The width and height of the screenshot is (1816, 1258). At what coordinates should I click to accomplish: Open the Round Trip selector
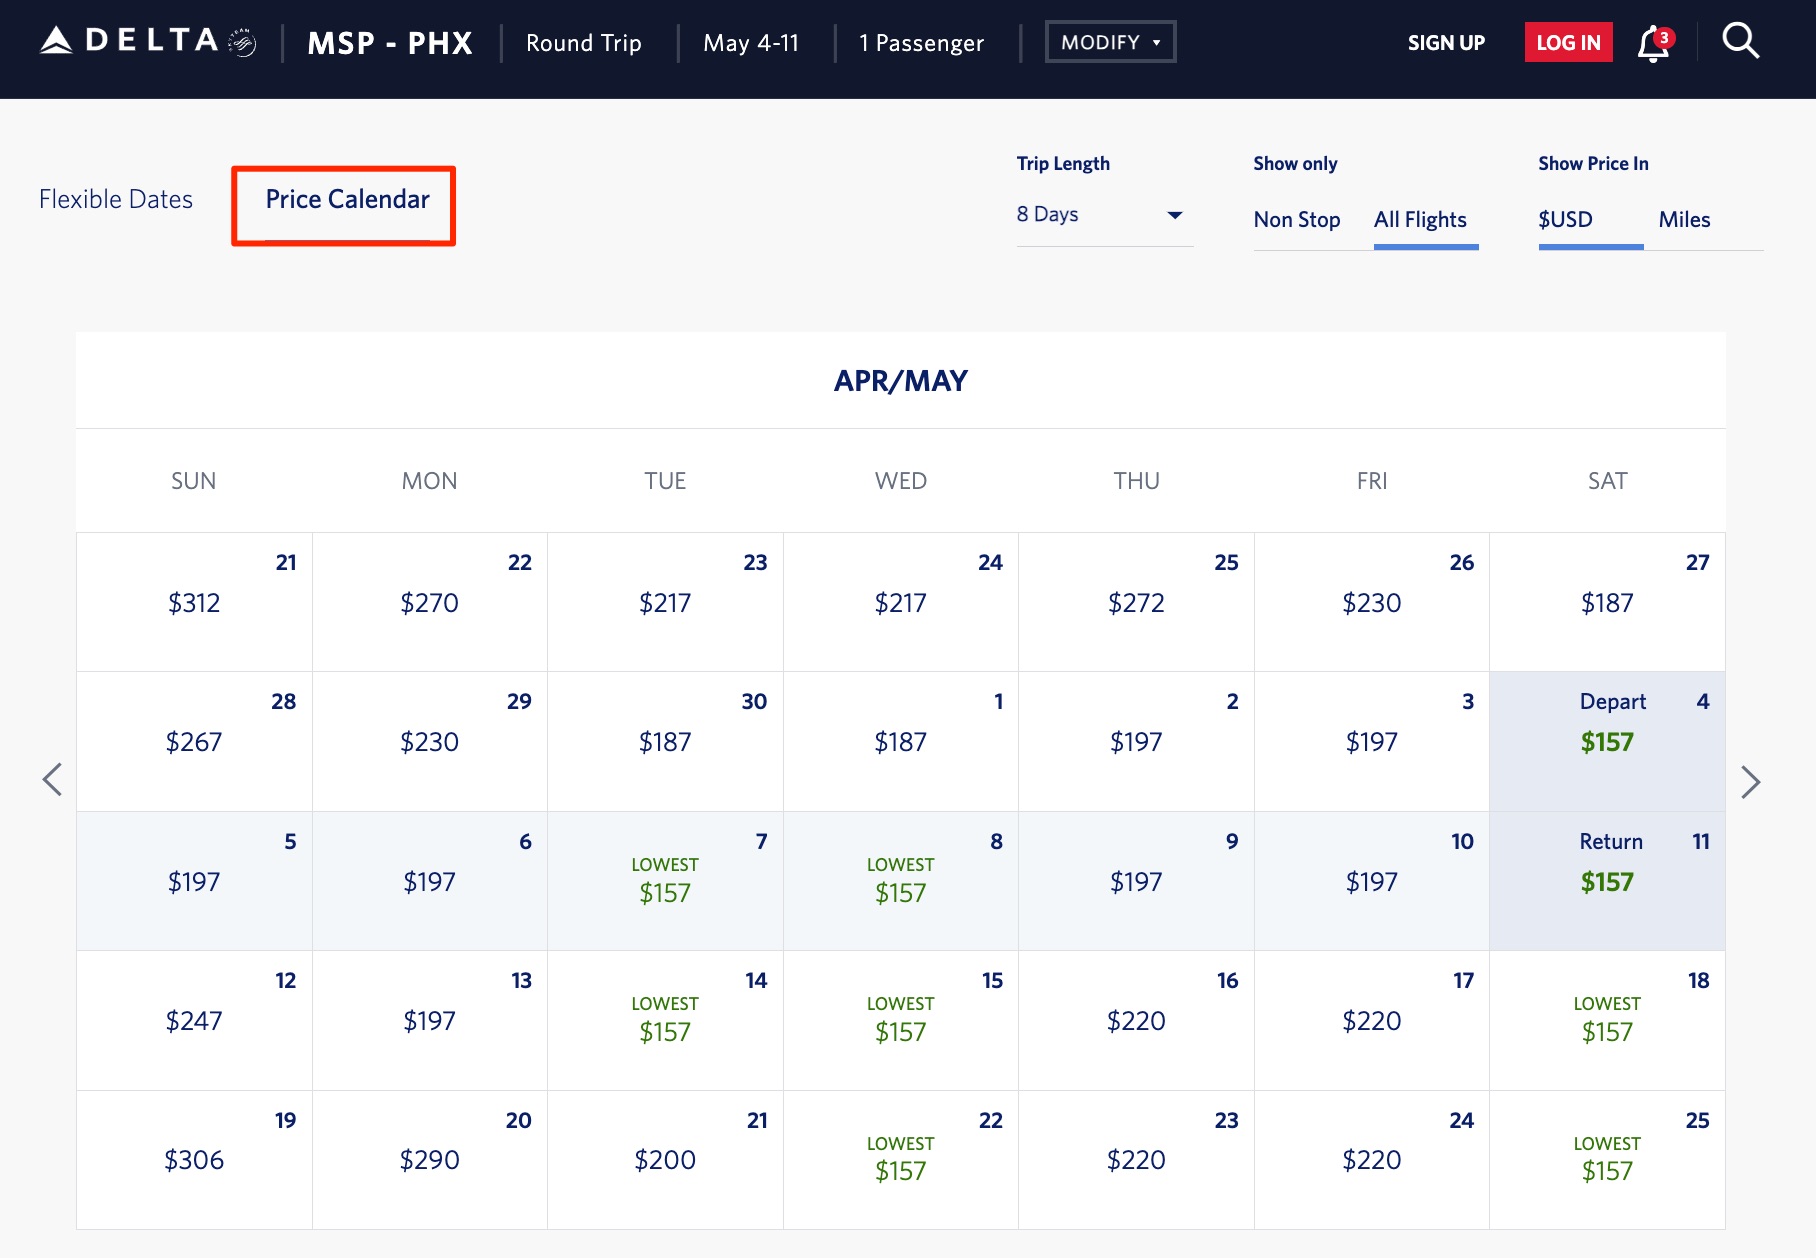click(x=583, y=42)
